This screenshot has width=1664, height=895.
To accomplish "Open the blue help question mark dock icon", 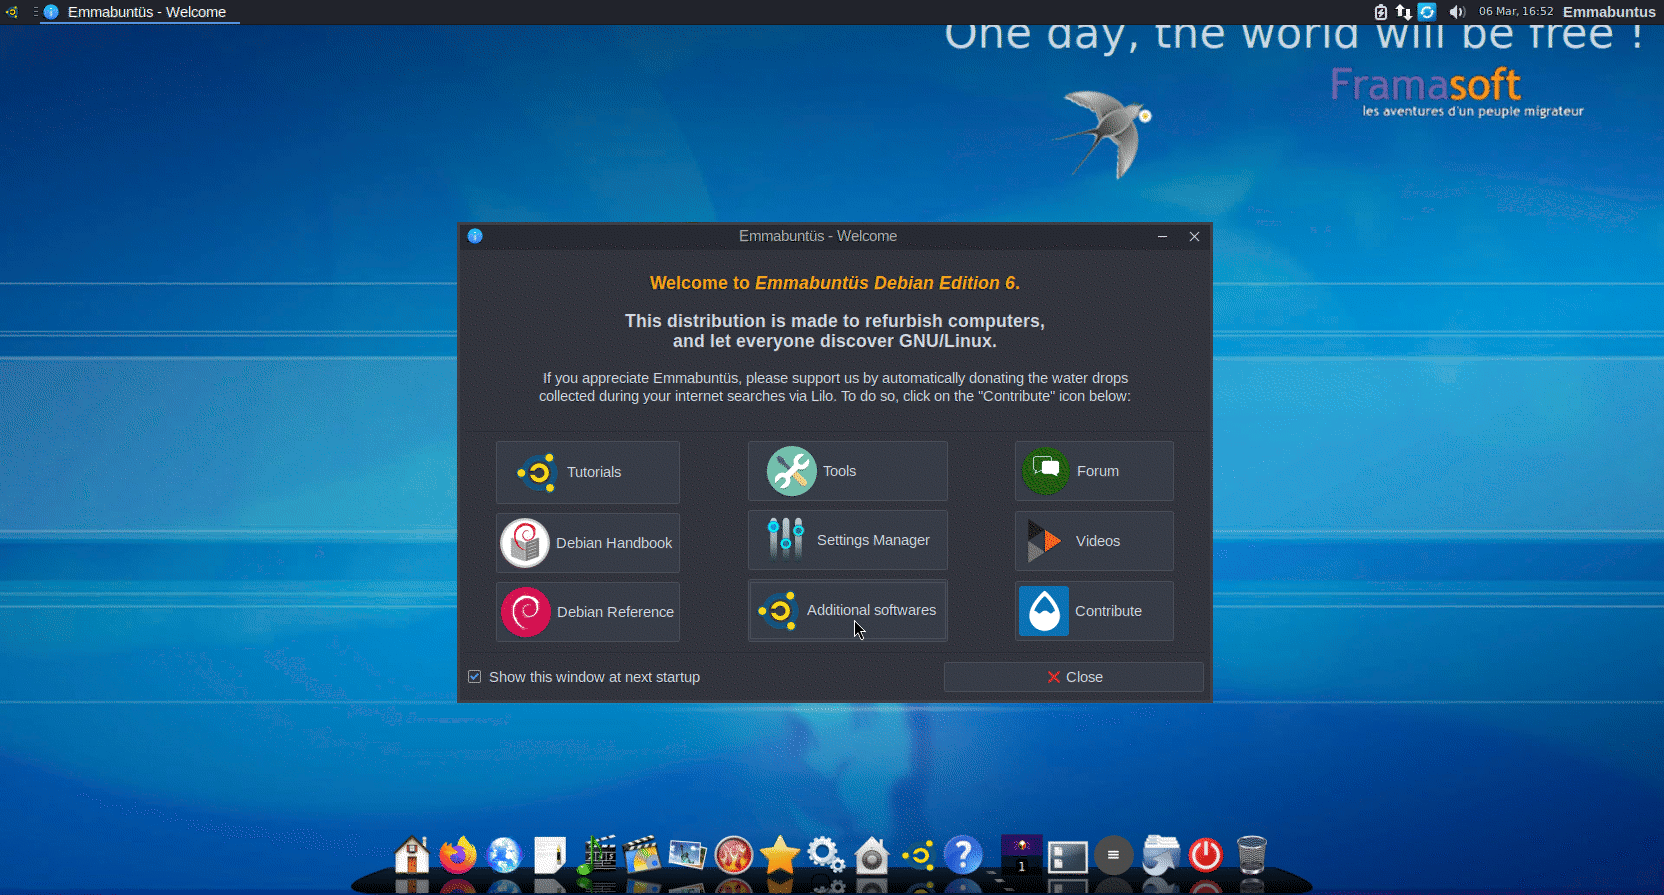I will pos(963,855).
